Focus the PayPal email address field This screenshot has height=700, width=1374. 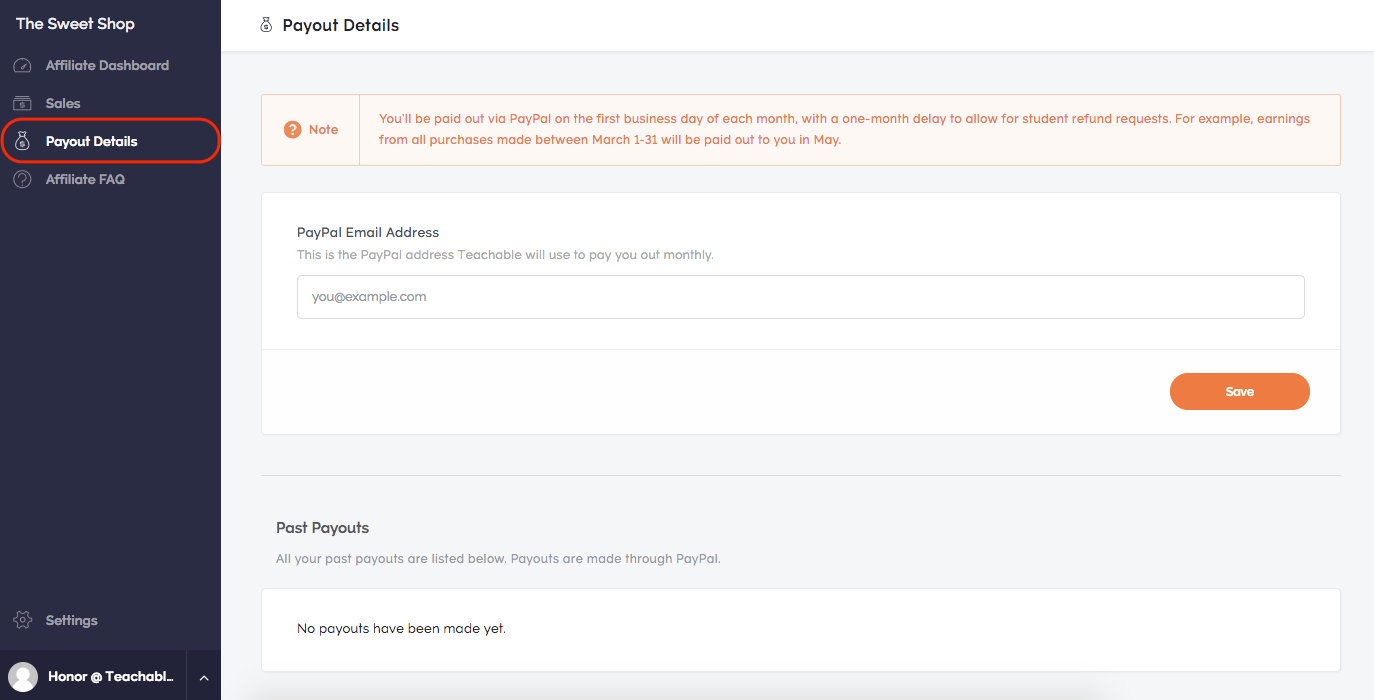pos(800,297)
